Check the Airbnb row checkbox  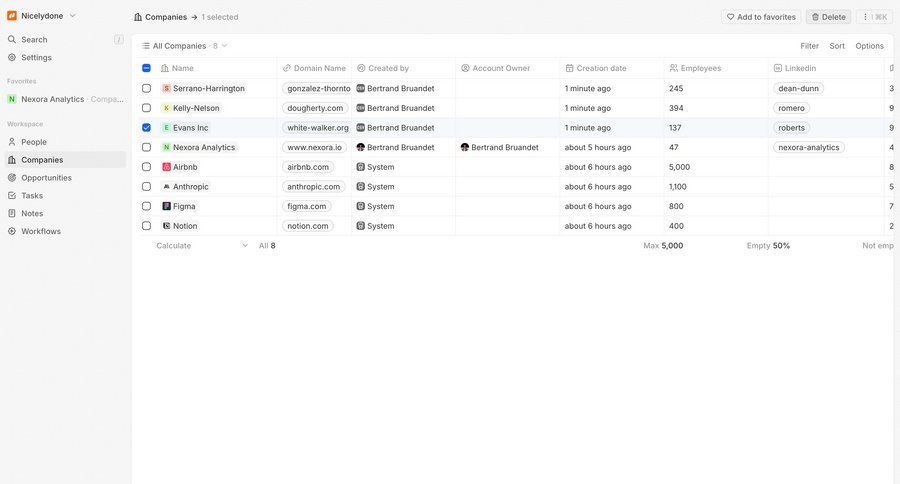click(146, 167)
